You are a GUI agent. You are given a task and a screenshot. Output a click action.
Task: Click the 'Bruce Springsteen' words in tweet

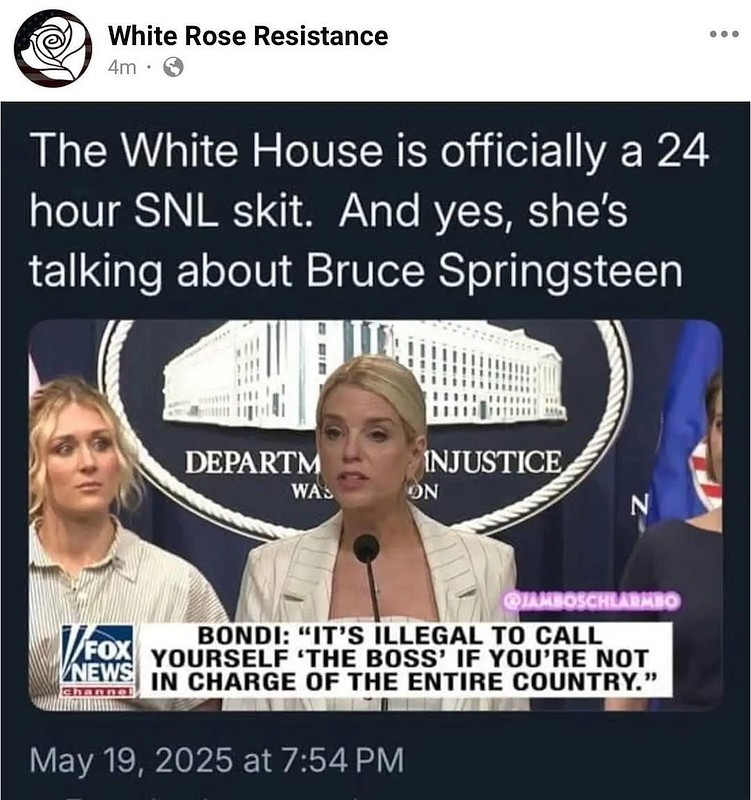494,270
